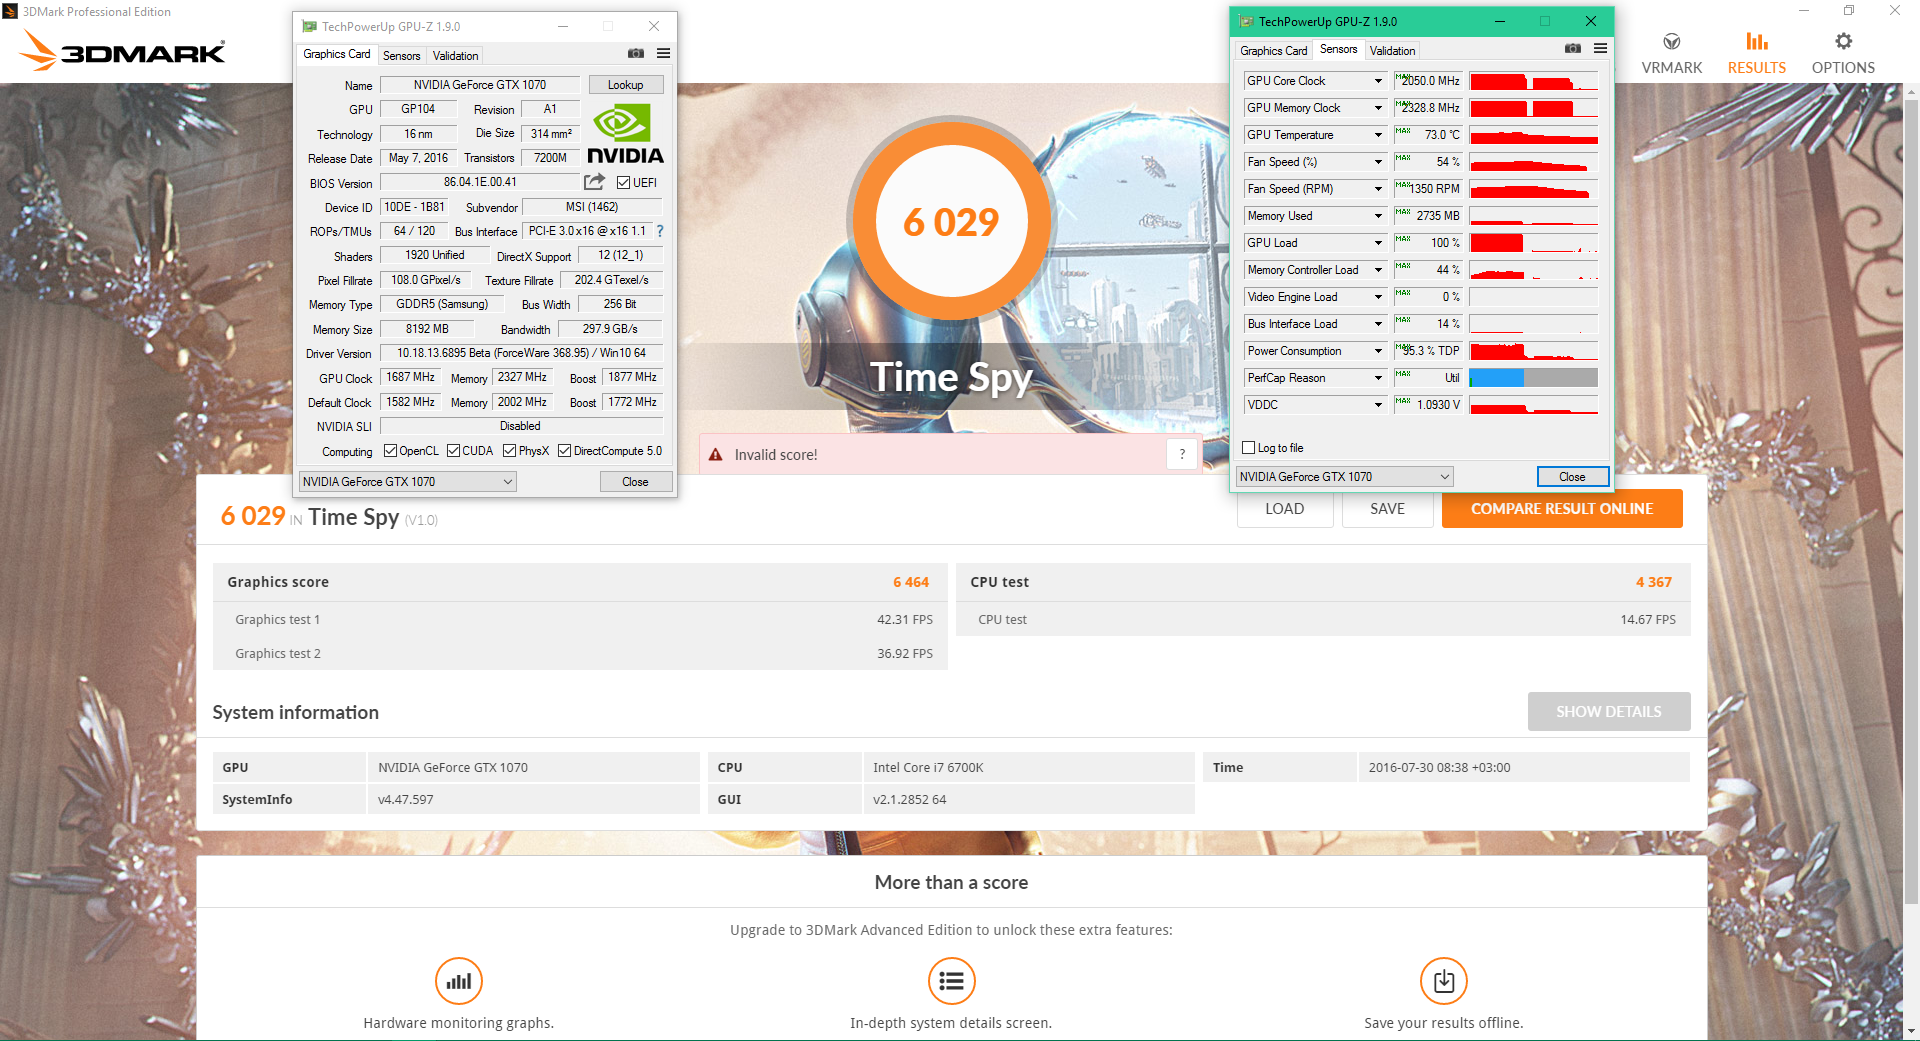Click the PerfCap Reason blue-gray bar
The width and height of the screenshot is (1920, 1041).
1533,378
